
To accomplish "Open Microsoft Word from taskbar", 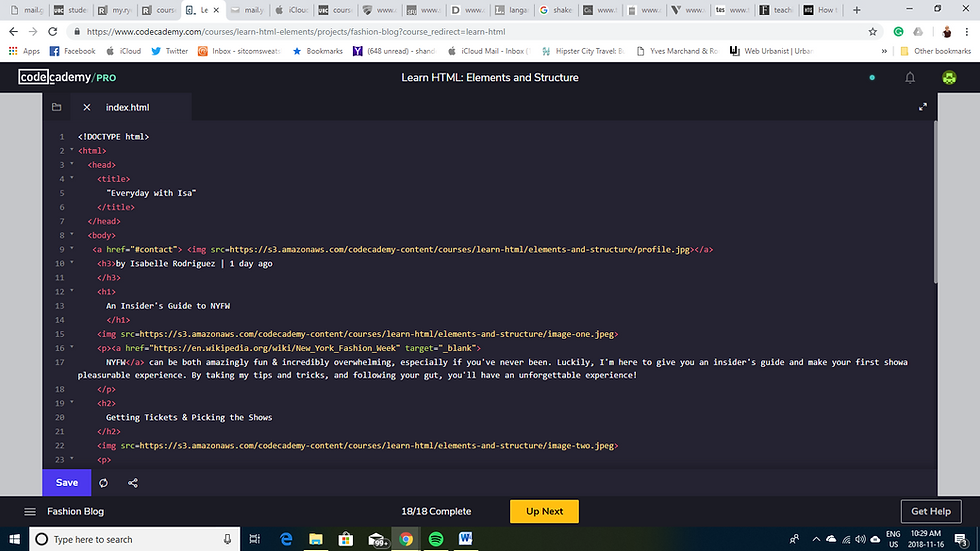I will (466, 539).
